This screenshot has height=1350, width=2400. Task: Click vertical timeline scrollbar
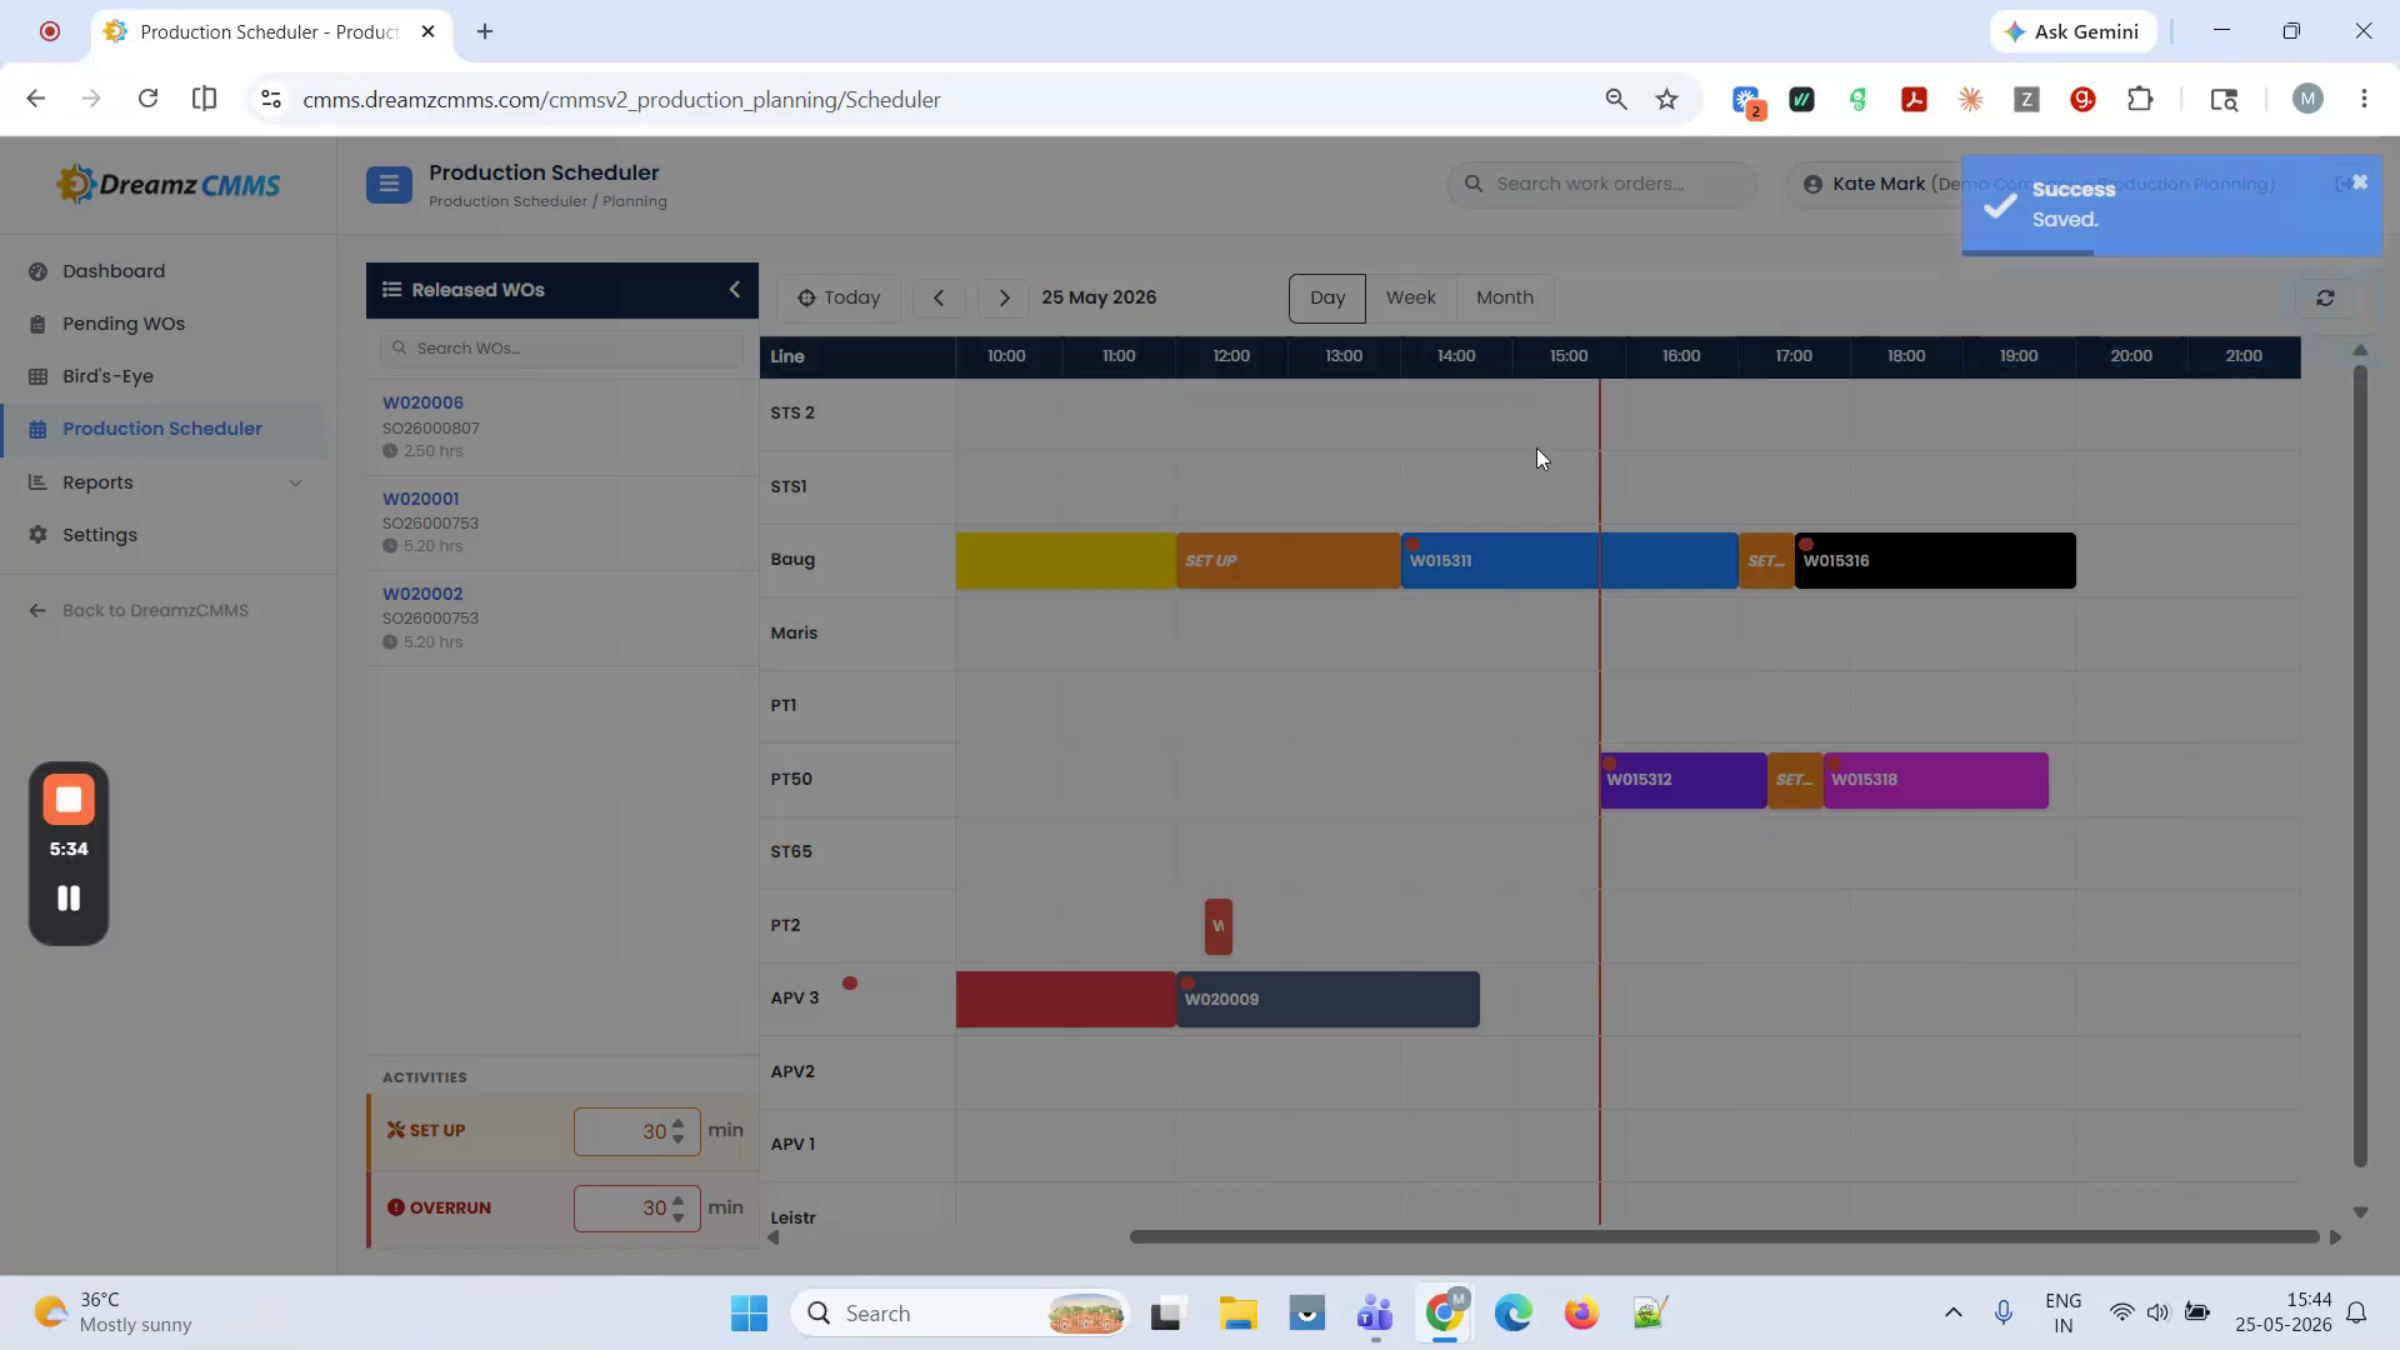pos(2360,766)
